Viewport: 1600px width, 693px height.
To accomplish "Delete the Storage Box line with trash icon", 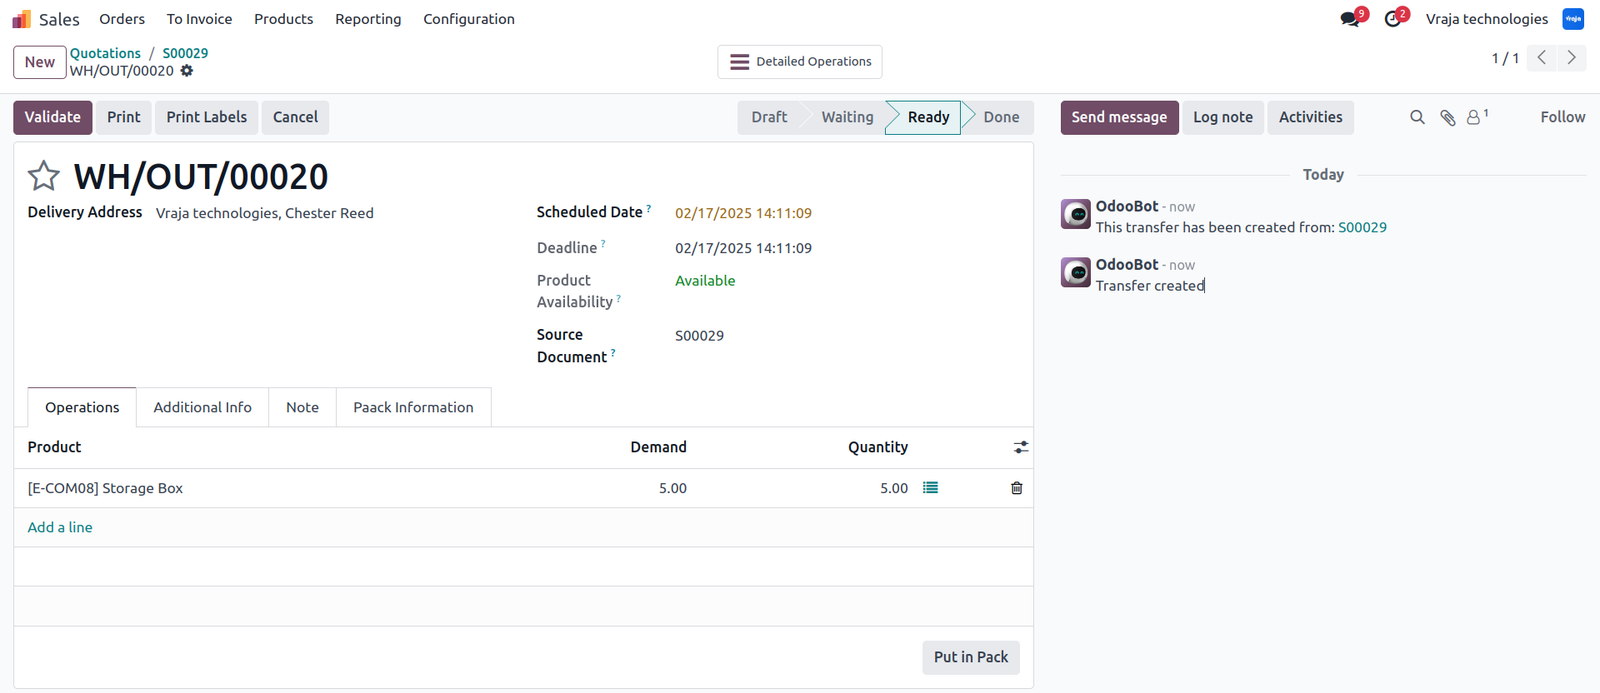I will [x=1016, y=488].
